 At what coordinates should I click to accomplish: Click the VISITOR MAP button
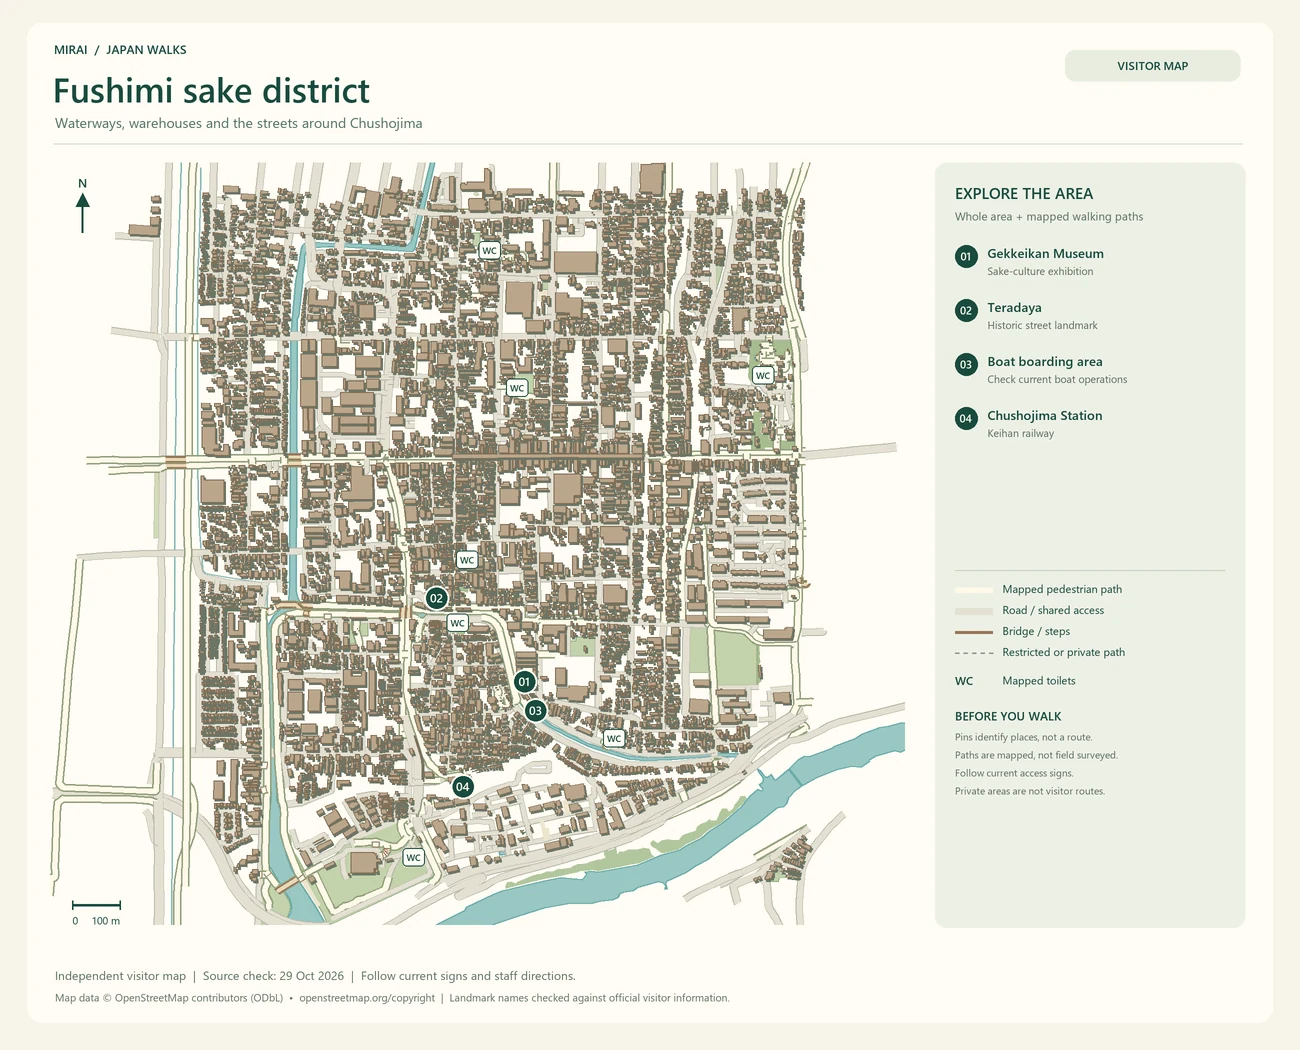point(1153,66)
